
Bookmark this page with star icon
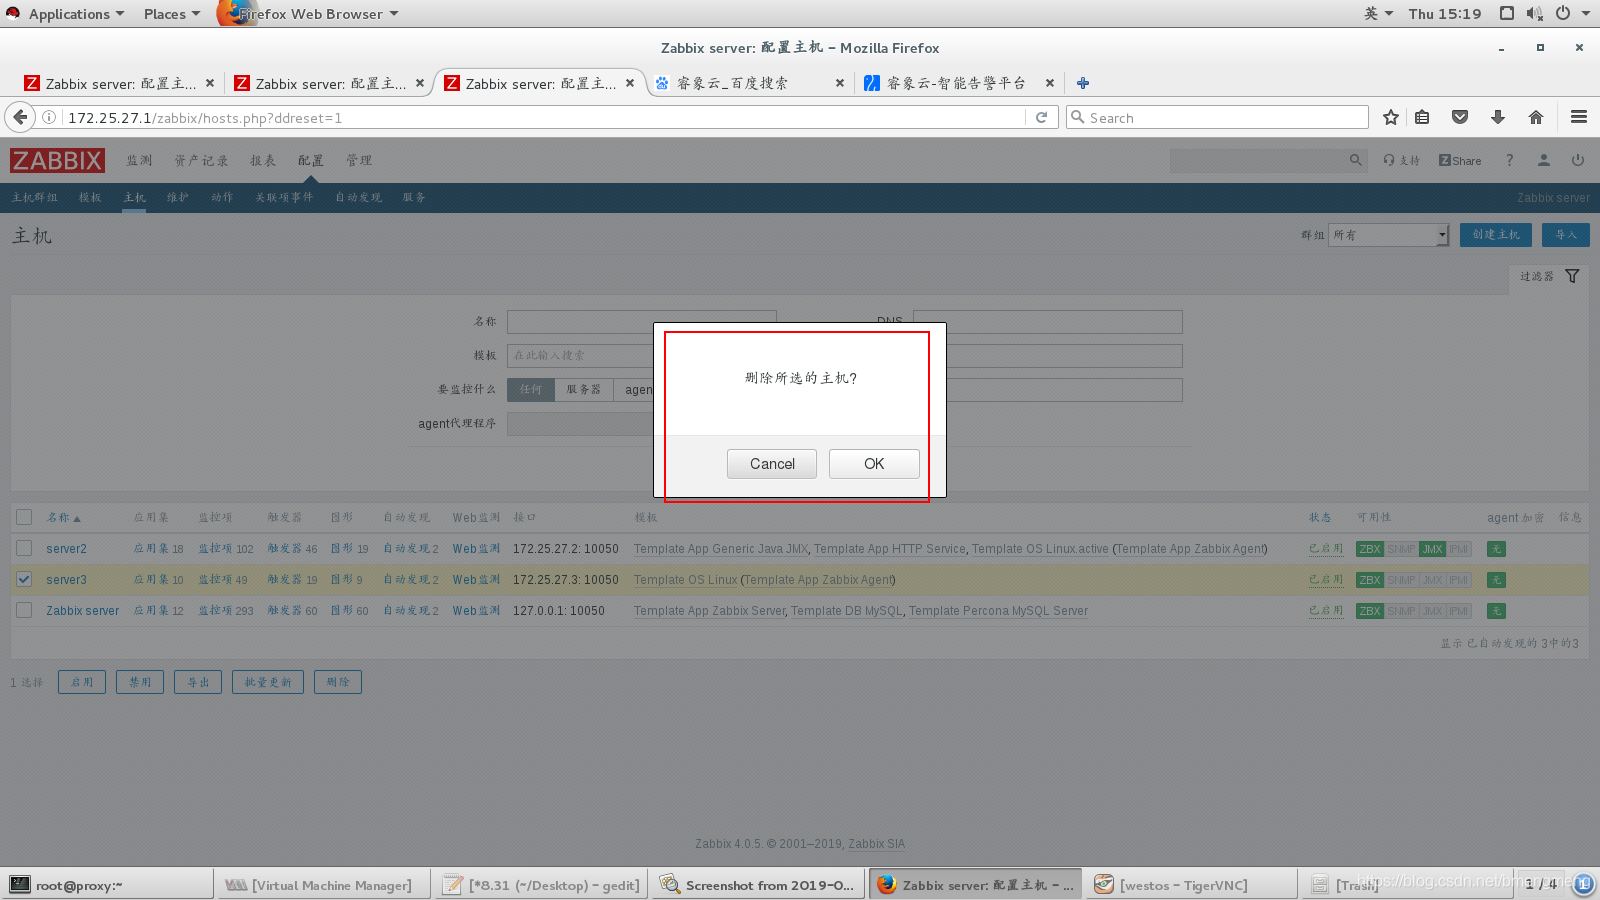point(1391,117)
